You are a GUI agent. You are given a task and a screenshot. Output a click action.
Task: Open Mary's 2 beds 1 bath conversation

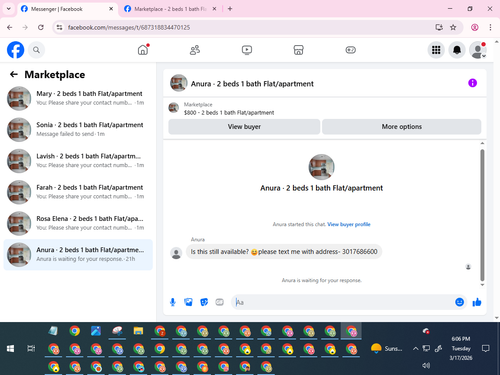pos(78,98)
